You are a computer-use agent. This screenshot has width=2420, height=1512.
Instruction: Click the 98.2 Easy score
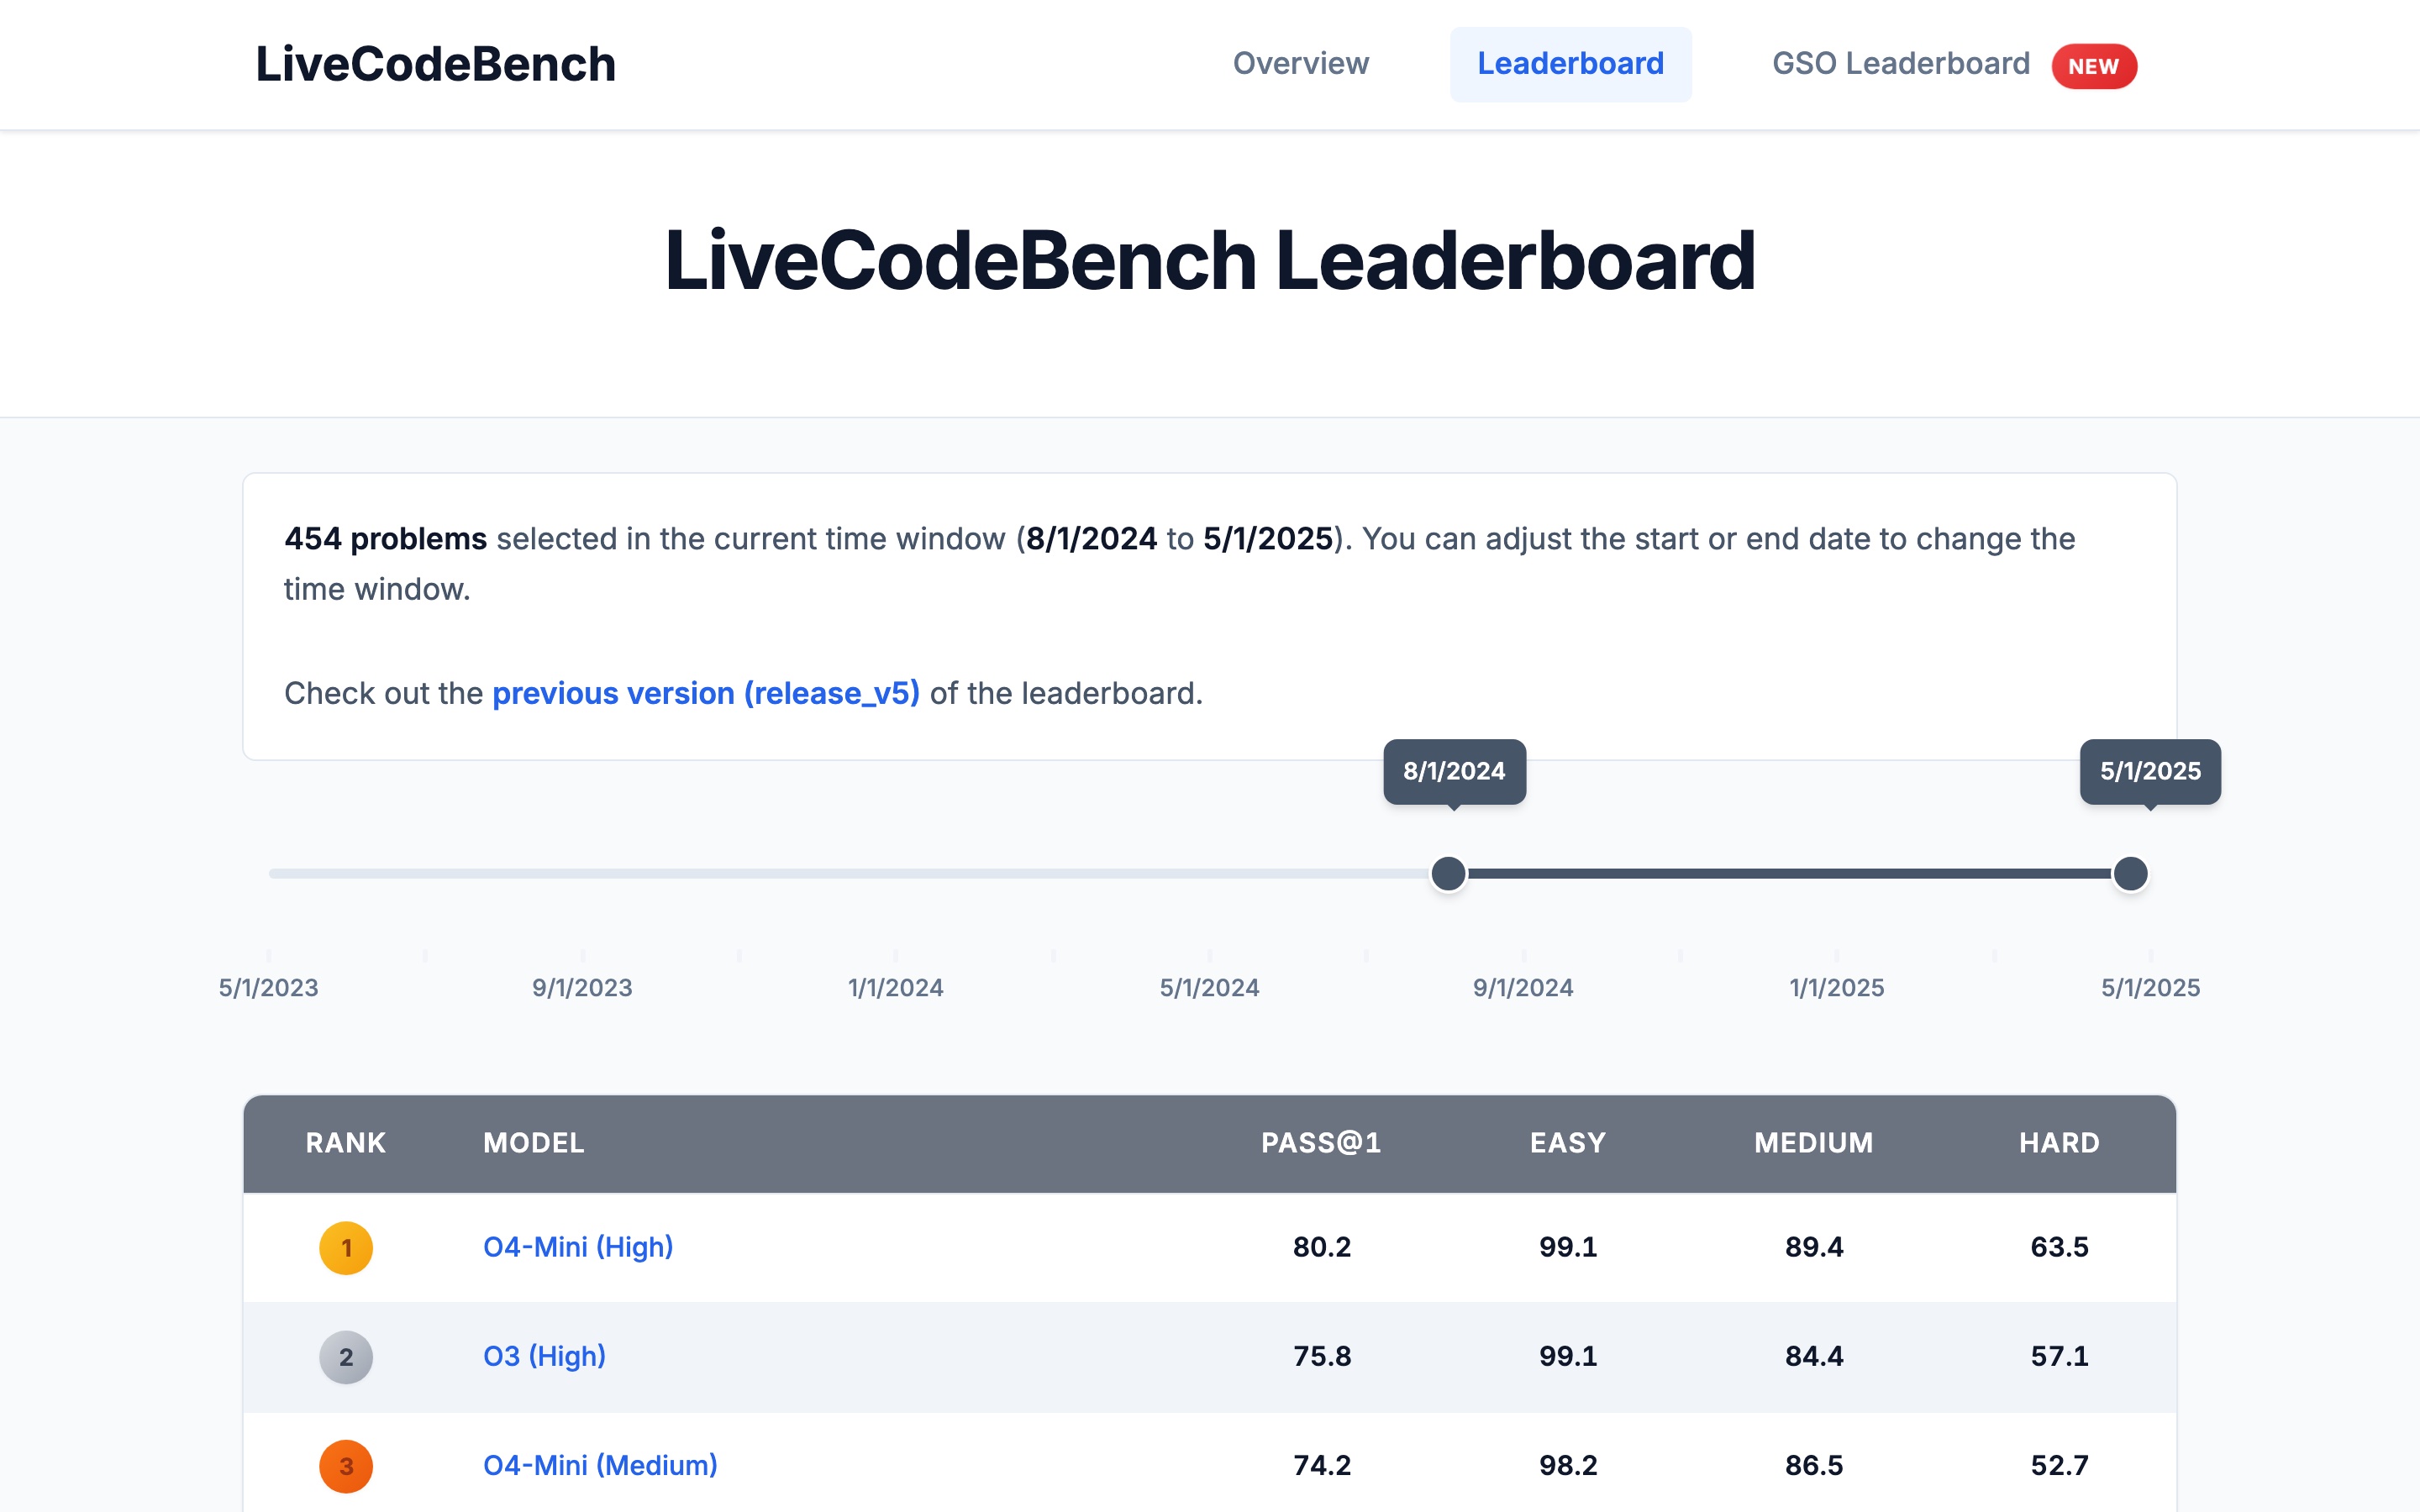pos(1568,1465)
